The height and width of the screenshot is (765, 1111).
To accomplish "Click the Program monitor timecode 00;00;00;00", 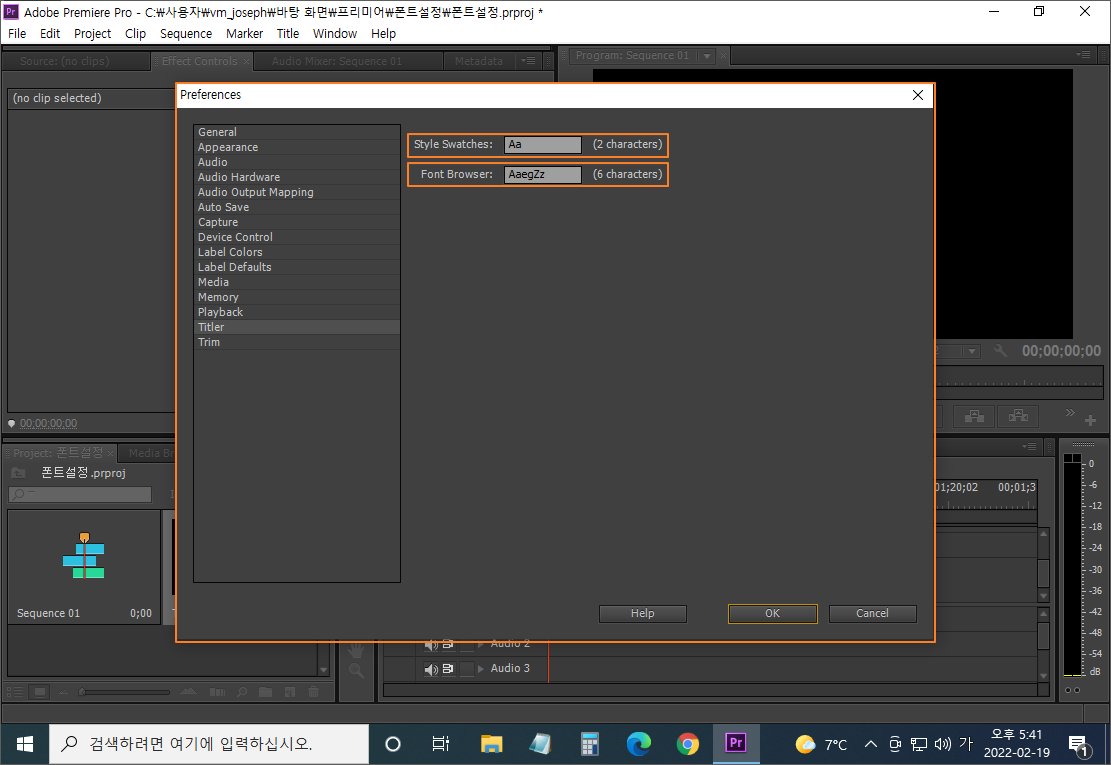I will [1061, 351].
